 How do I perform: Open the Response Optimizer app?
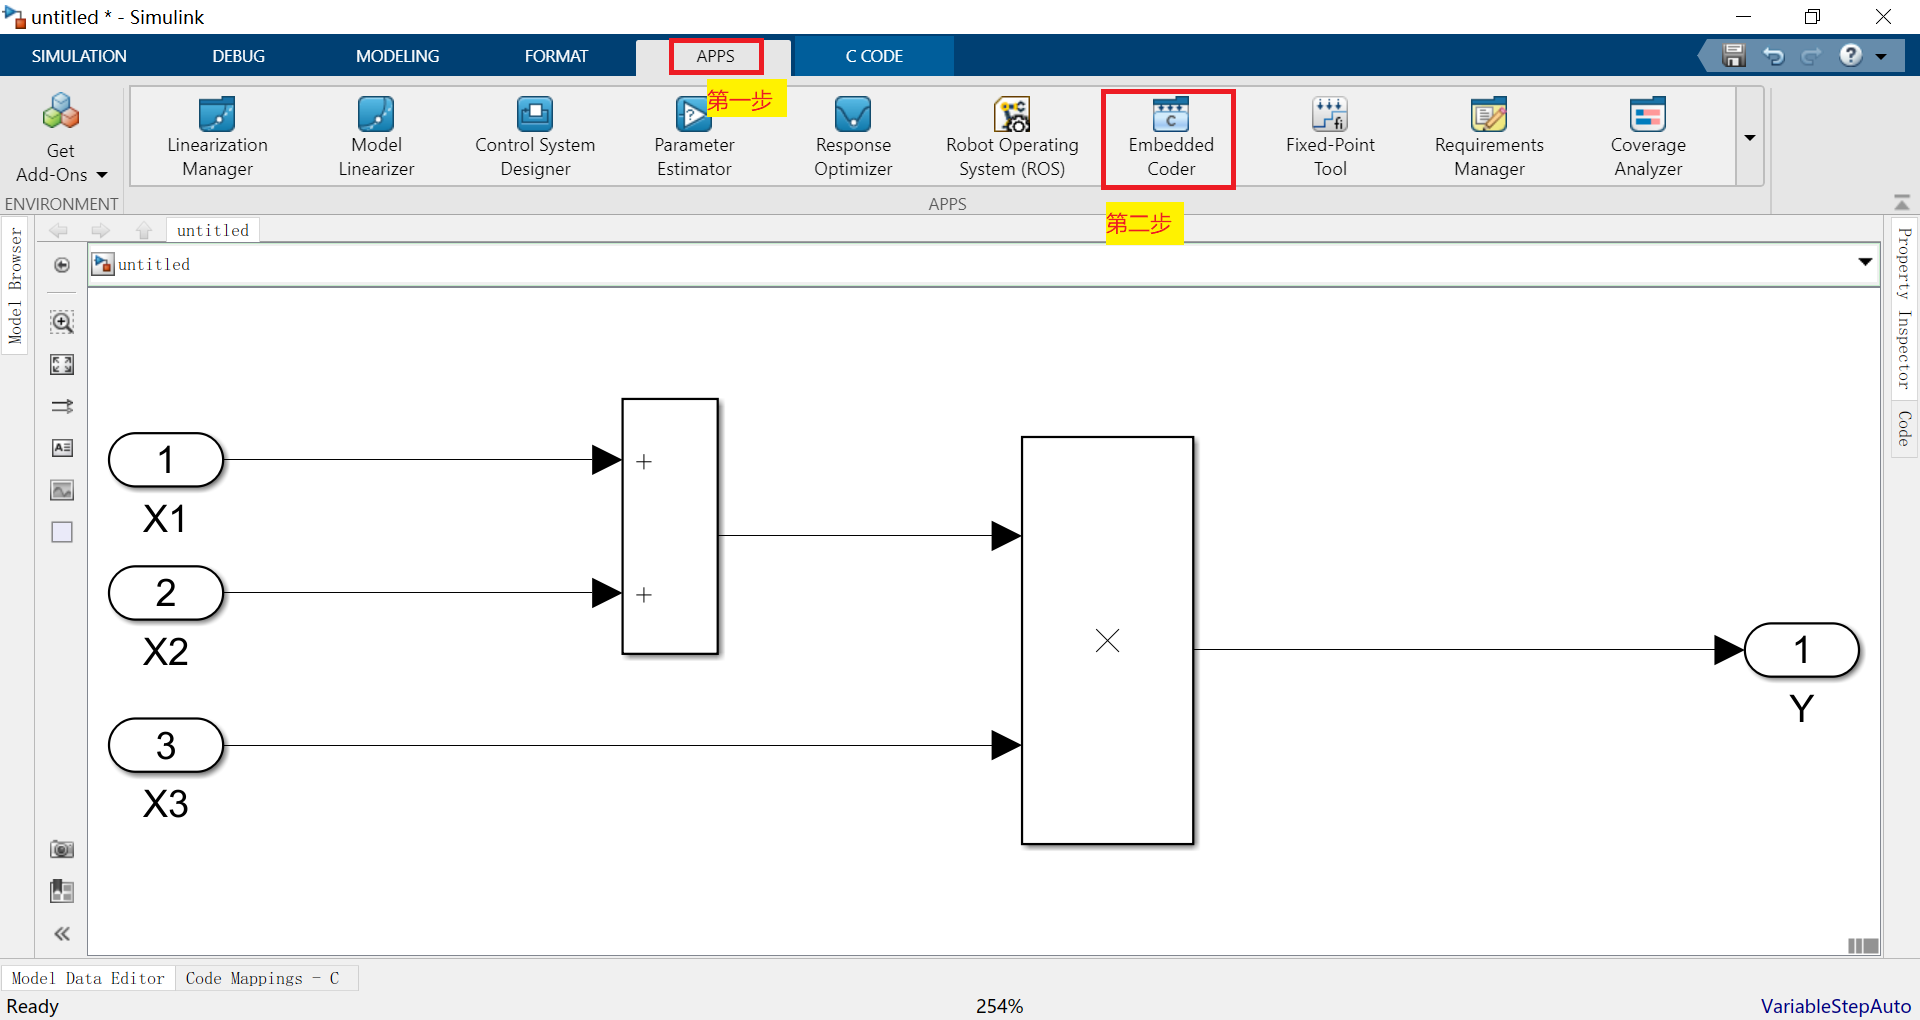coord(853,137)
